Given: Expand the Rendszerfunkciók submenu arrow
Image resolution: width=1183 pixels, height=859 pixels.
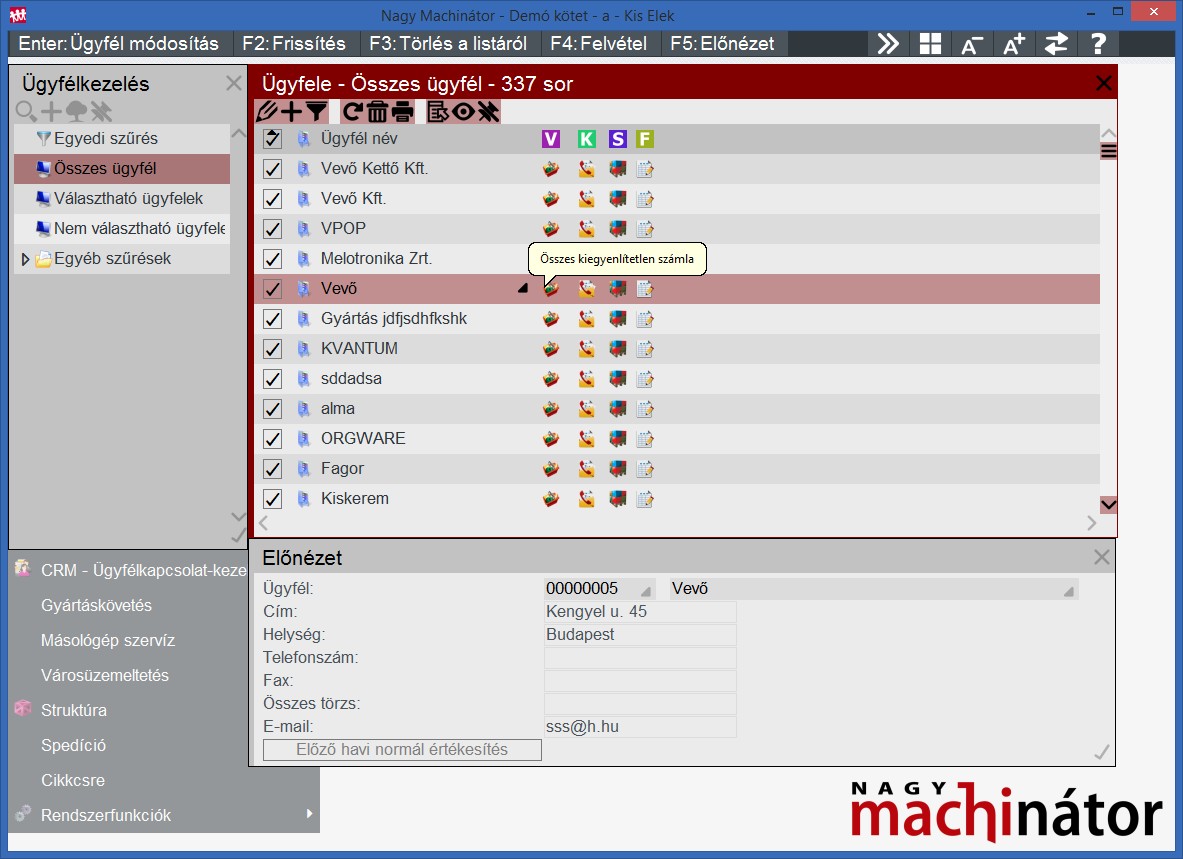Looking at the screenshot, I should click(309, 814).
